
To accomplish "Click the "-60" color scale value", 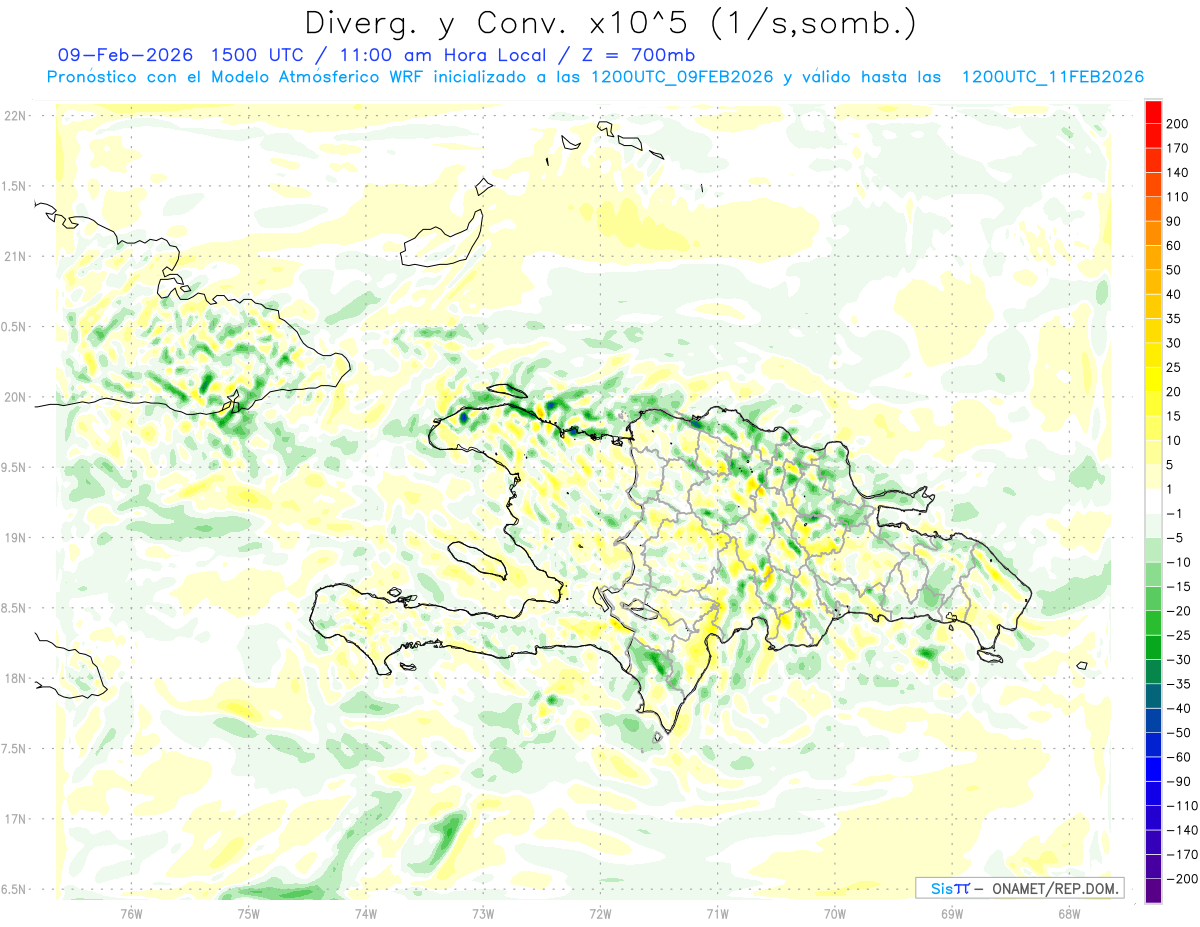I will [1177, 757].
